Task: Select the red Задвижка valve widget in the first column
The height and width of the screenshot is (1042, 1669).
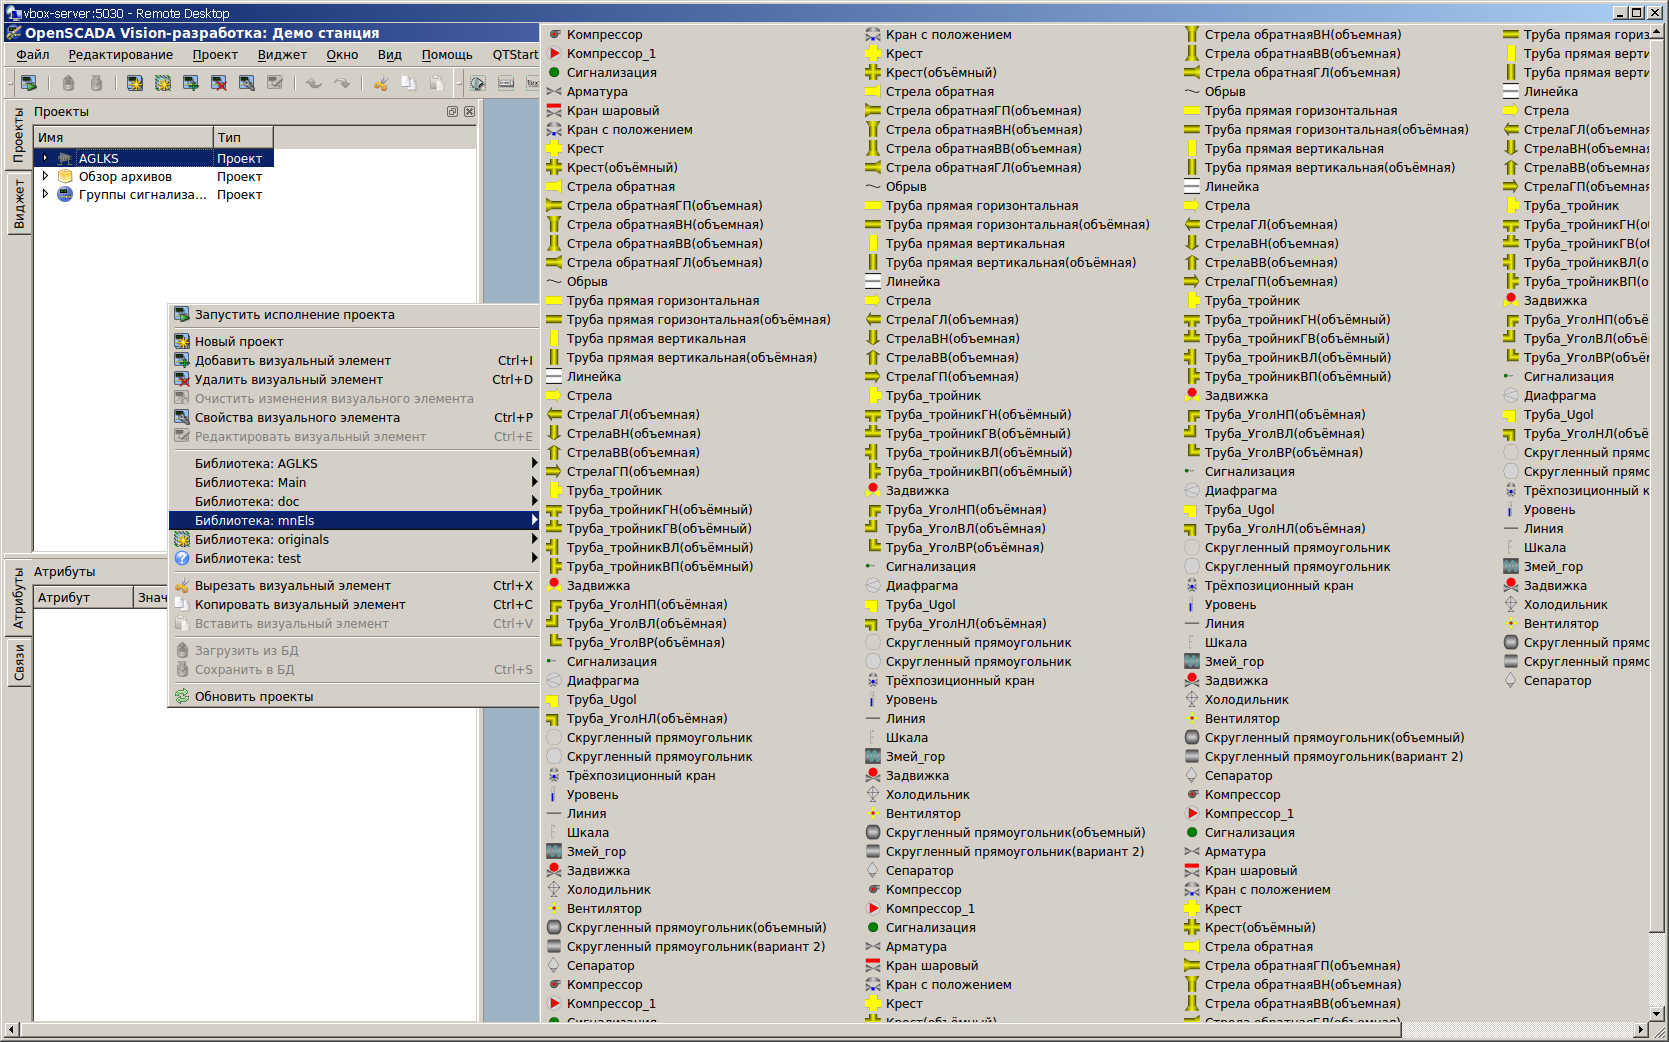Action: coord(598,586)
